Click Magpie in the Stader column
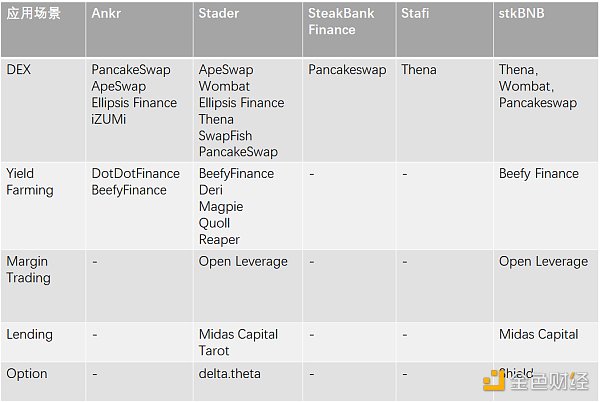This screenshot has width=600, height=402. pos(221,206)
